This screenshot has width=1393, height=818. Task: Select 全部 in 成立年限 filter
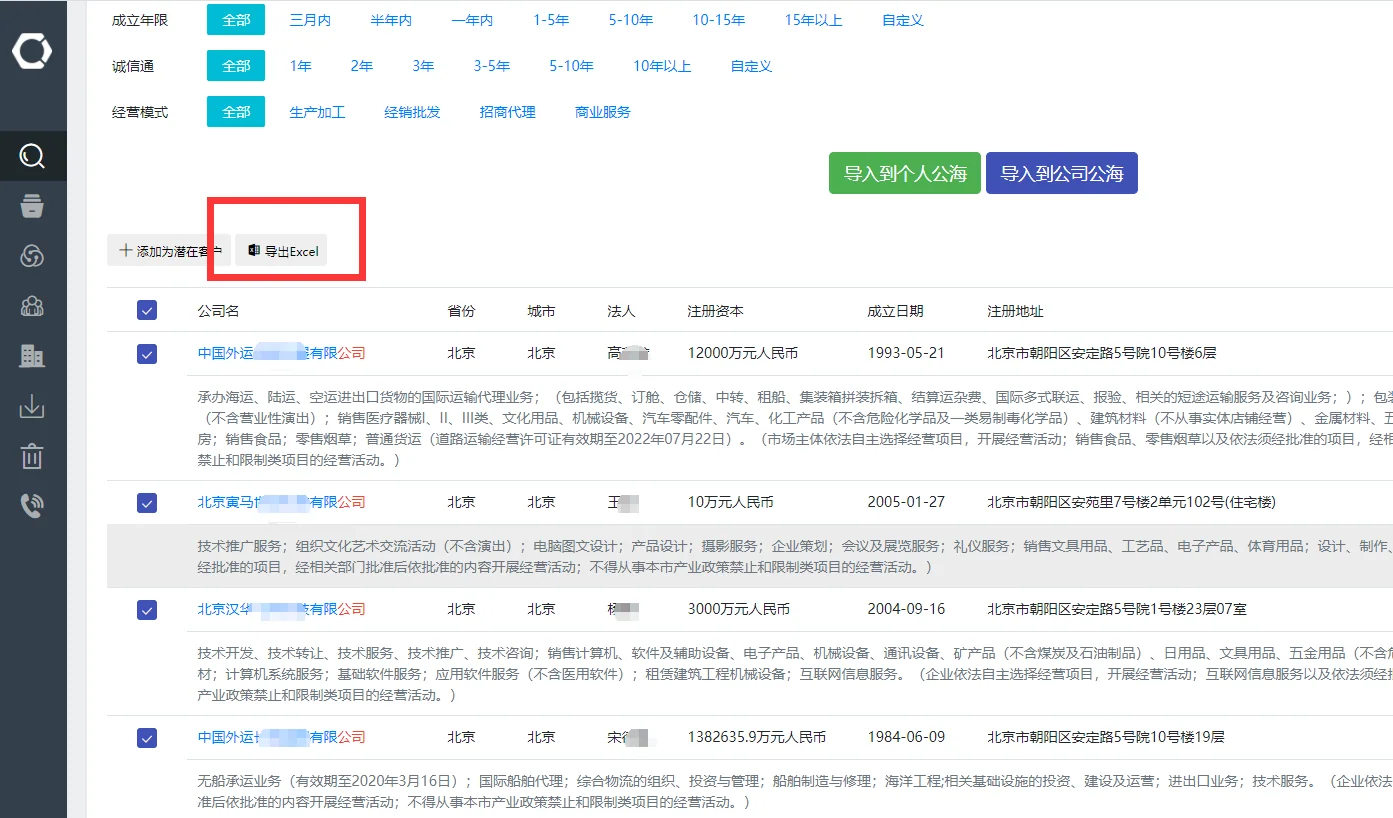click(x=236, y=20)
